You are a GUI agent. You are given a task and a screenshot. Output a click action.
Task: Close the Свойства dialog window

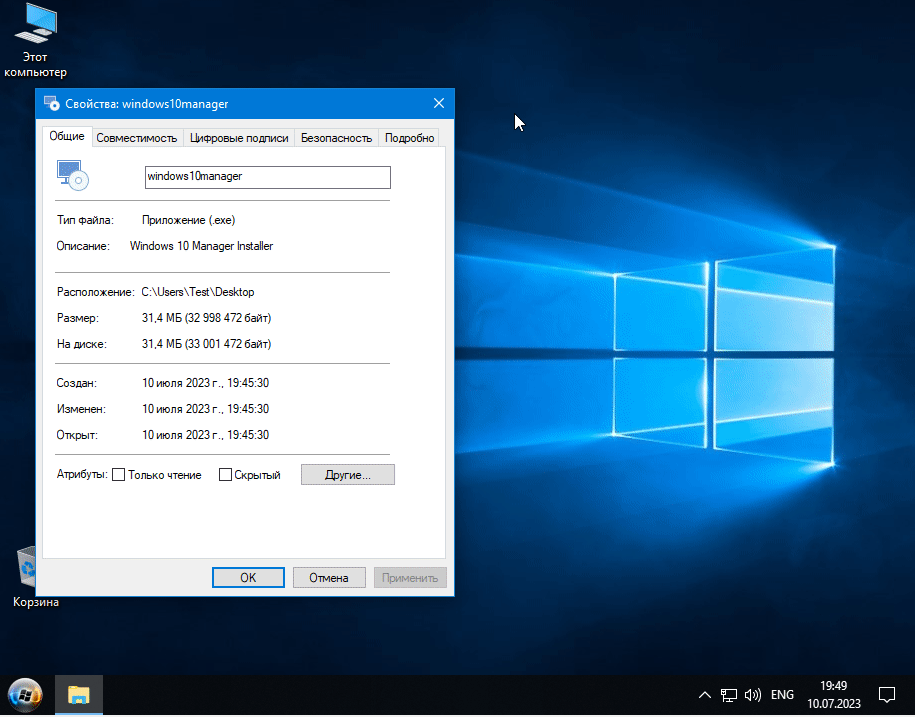(x=439, y=103)
